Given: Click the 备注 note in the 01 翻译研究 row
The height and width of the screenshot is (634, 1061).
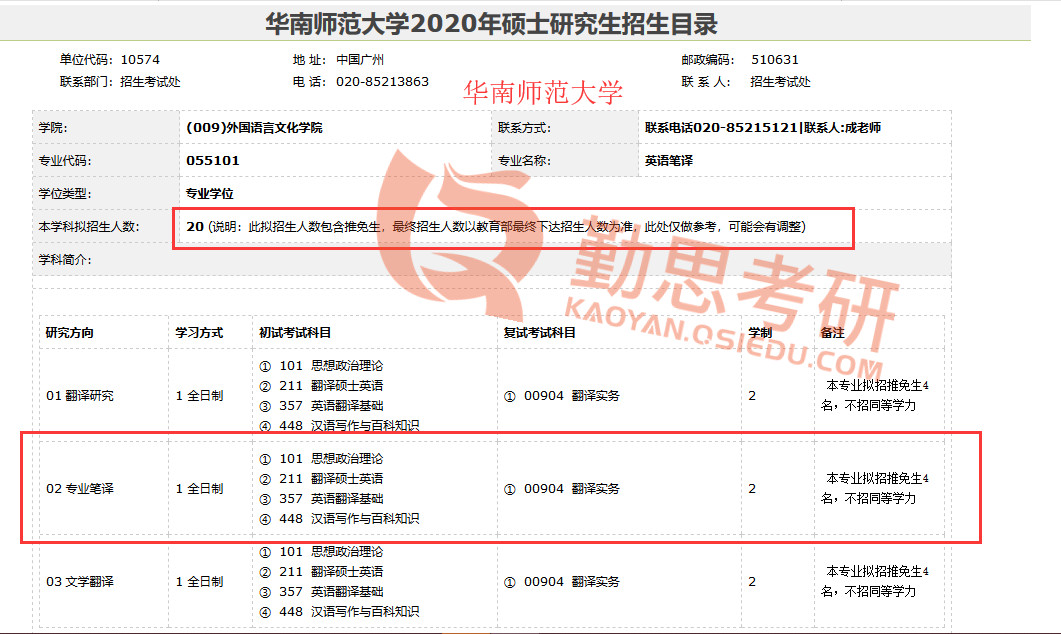Looking at the screenshot, I should coord(874,396).
